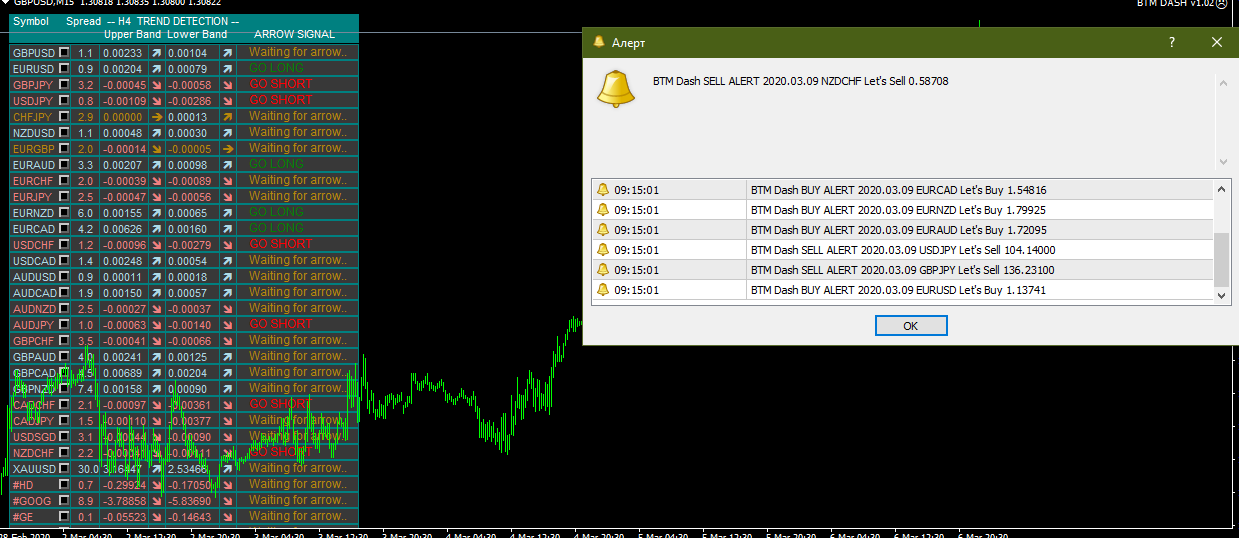The height and width of the screenshot is (538, 1239).
Task: Click alert list scroll-down arrow
Action: [1222, 295]
